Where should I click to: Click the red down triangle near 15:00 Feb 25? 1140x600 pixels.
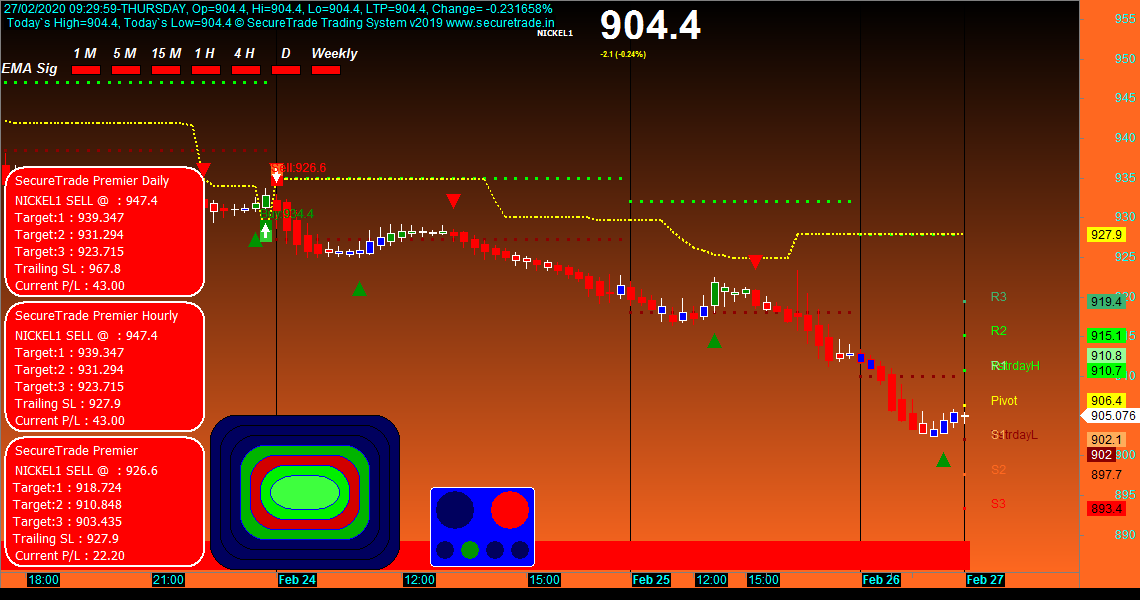point(755,261)
